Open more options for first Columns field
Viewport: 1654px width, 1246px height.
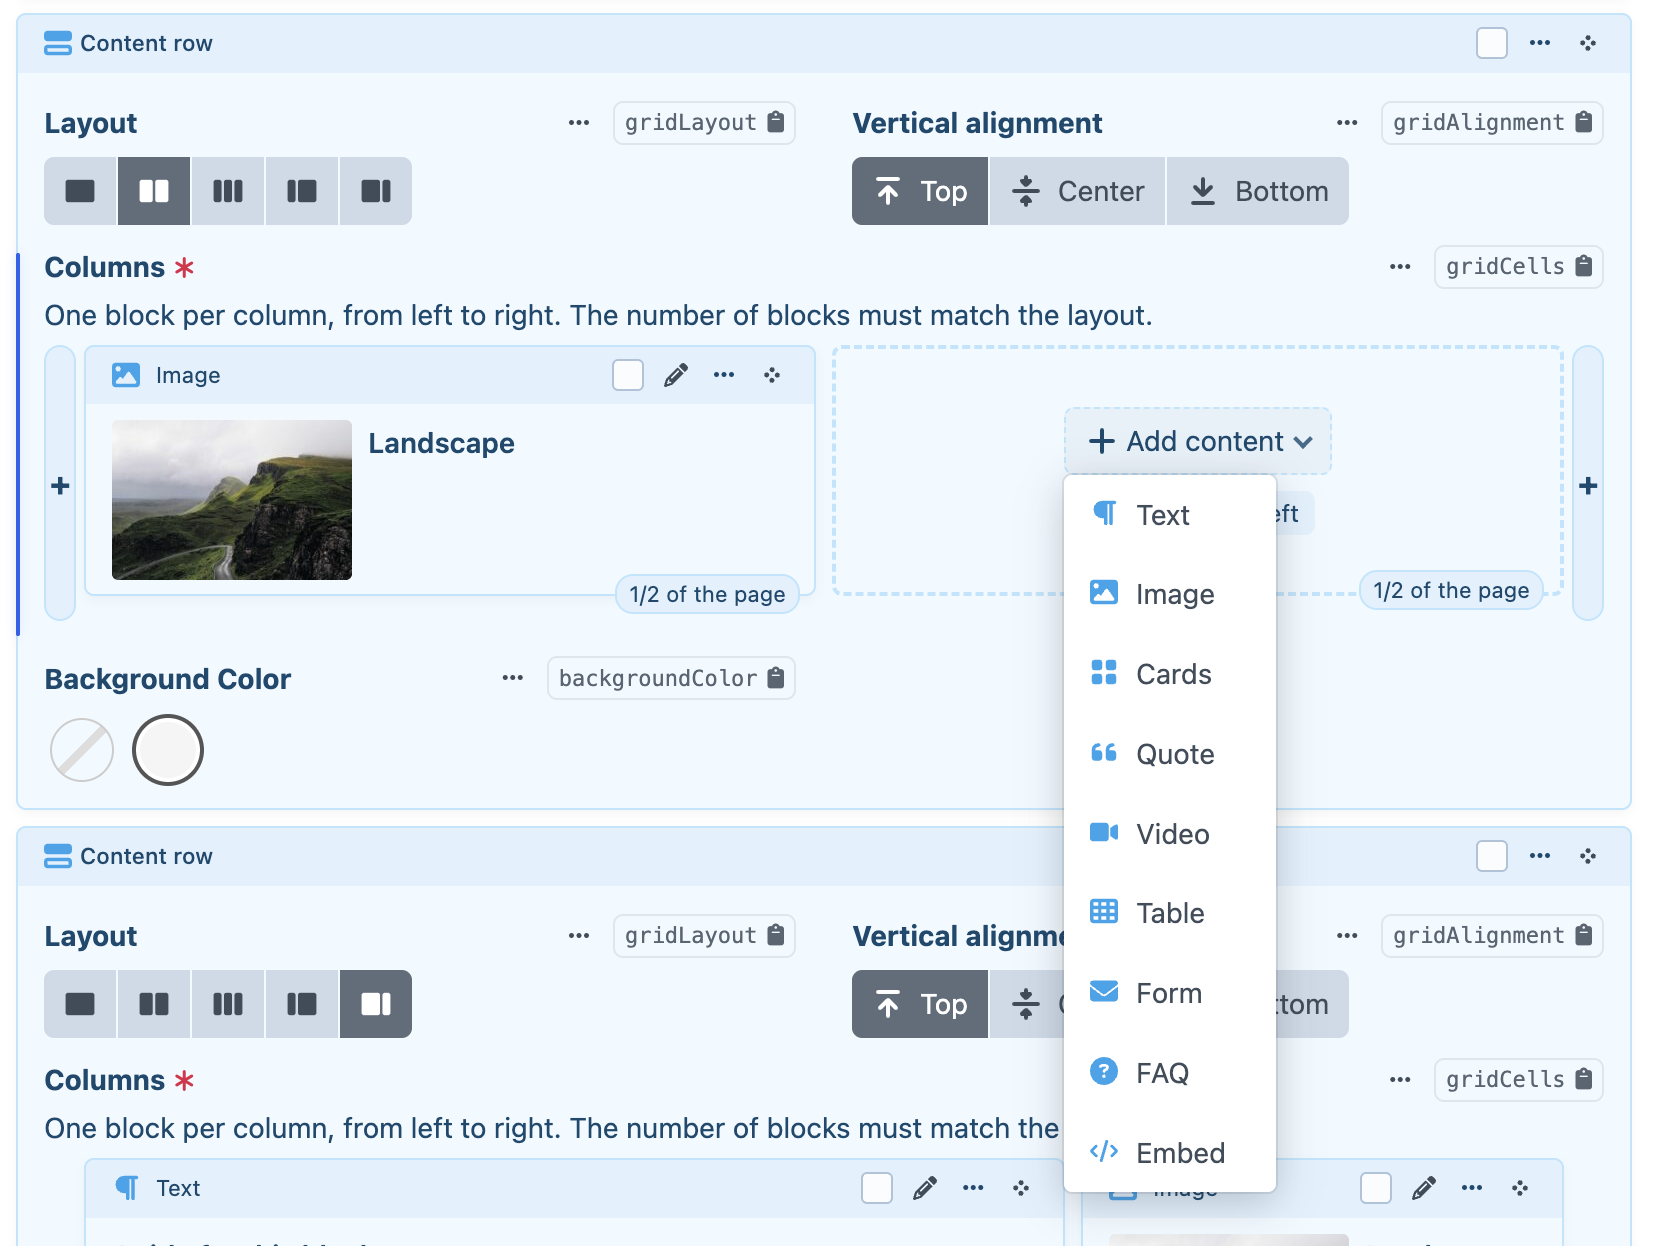(1400, 267)
